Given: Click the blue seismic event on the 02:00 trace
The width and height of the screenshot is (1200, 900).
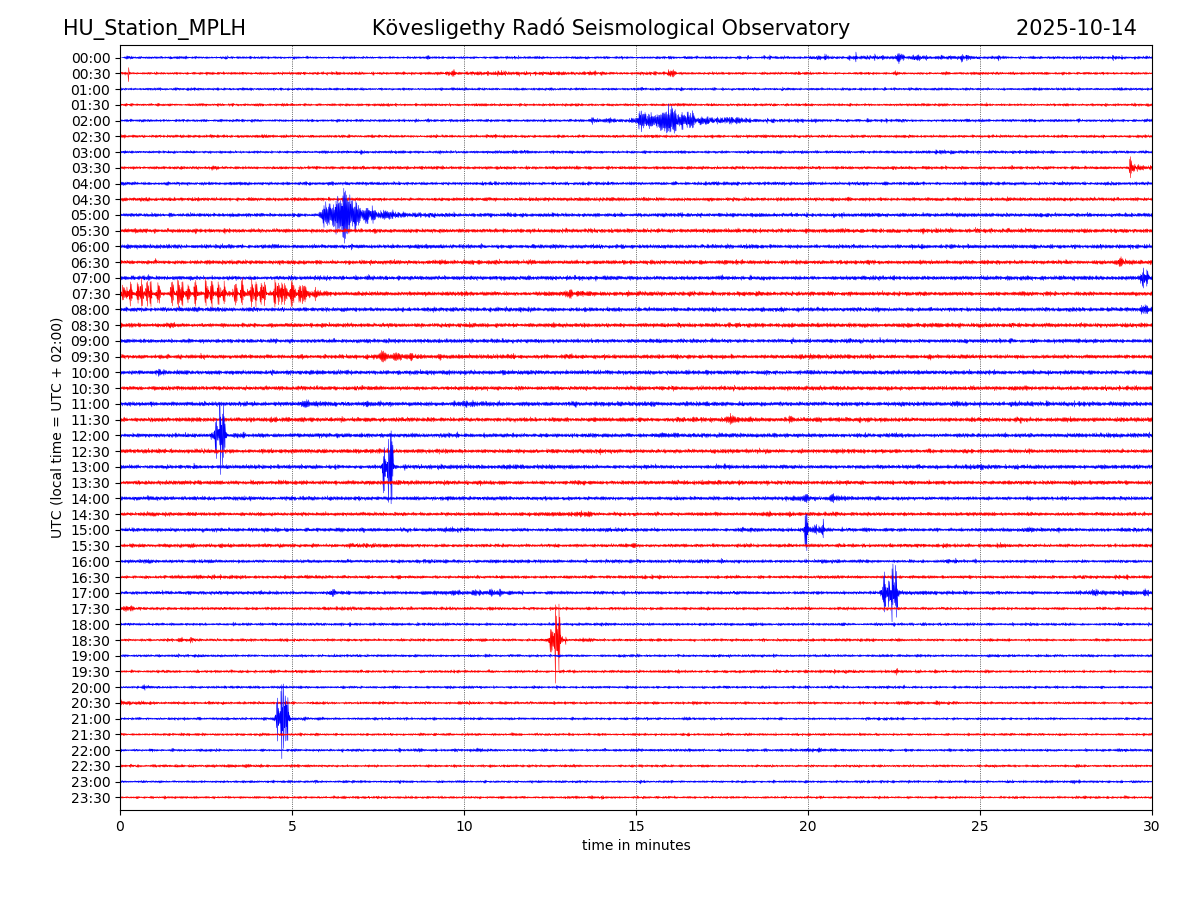Looking at the screenshot, I should point(668,121).
